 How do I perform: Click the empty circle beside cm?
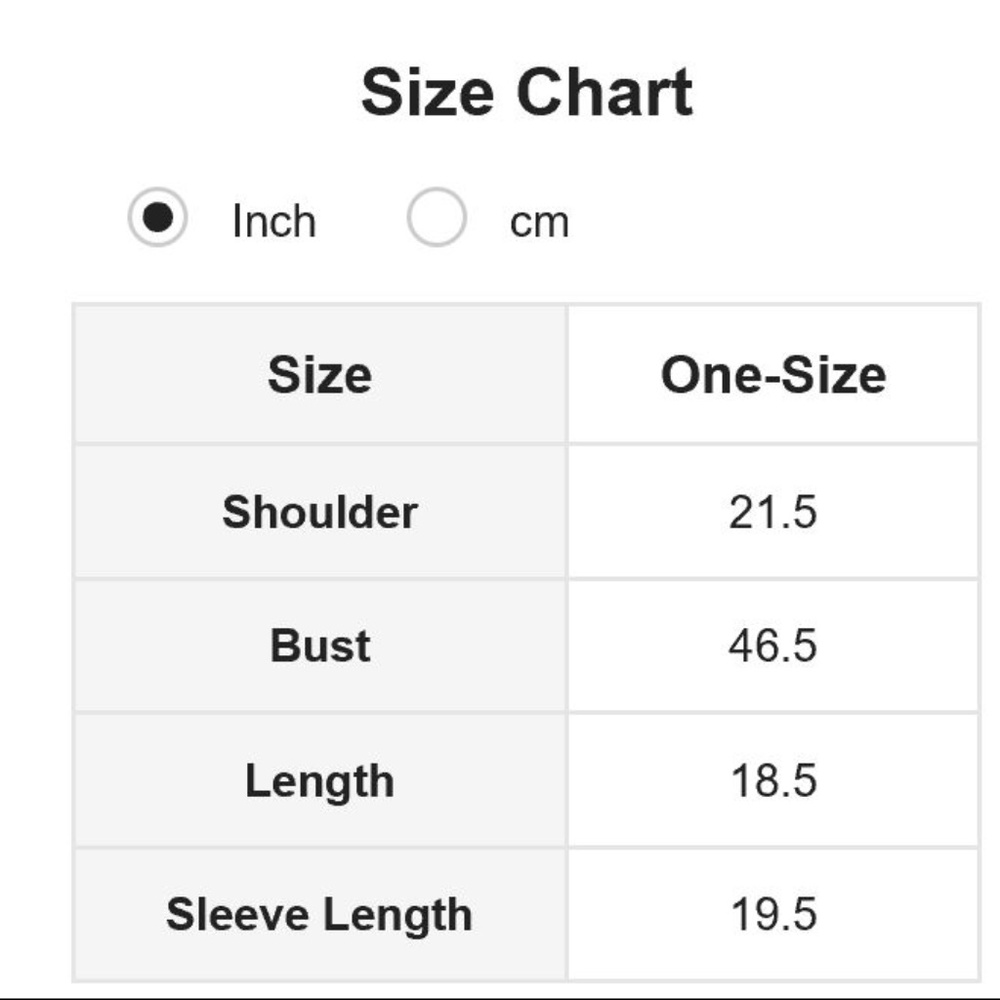436,217
